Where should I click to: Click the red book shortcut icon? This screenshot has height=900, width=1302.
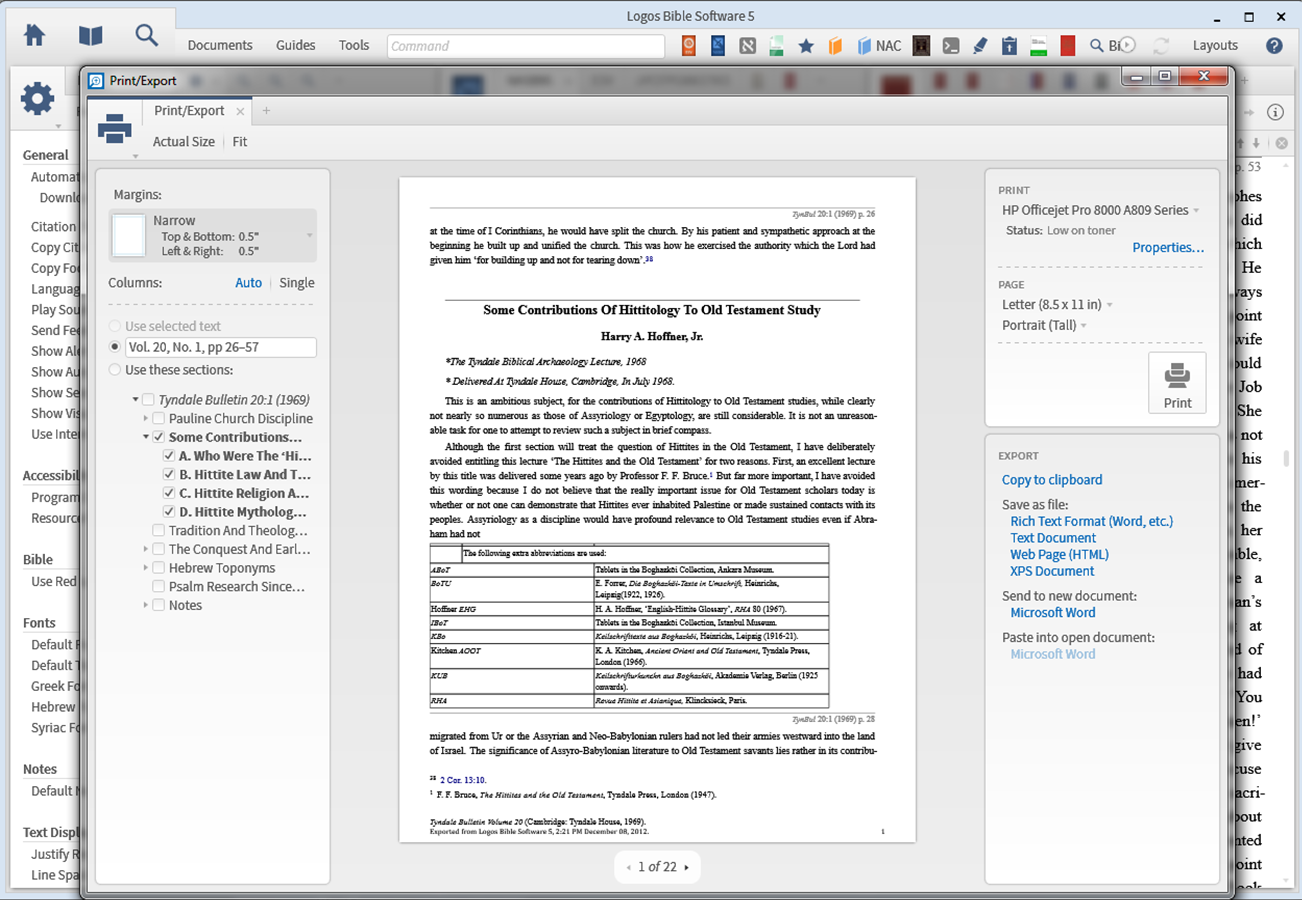point(1068,45)
